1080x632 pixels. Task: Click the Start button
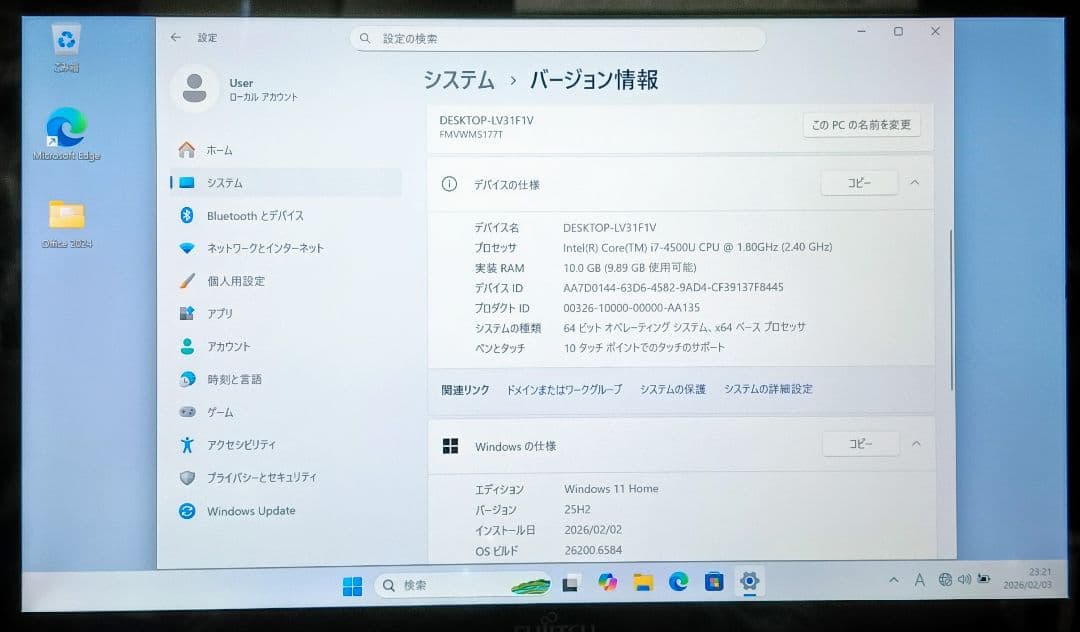pyautogui.click(x=353, y=581)
